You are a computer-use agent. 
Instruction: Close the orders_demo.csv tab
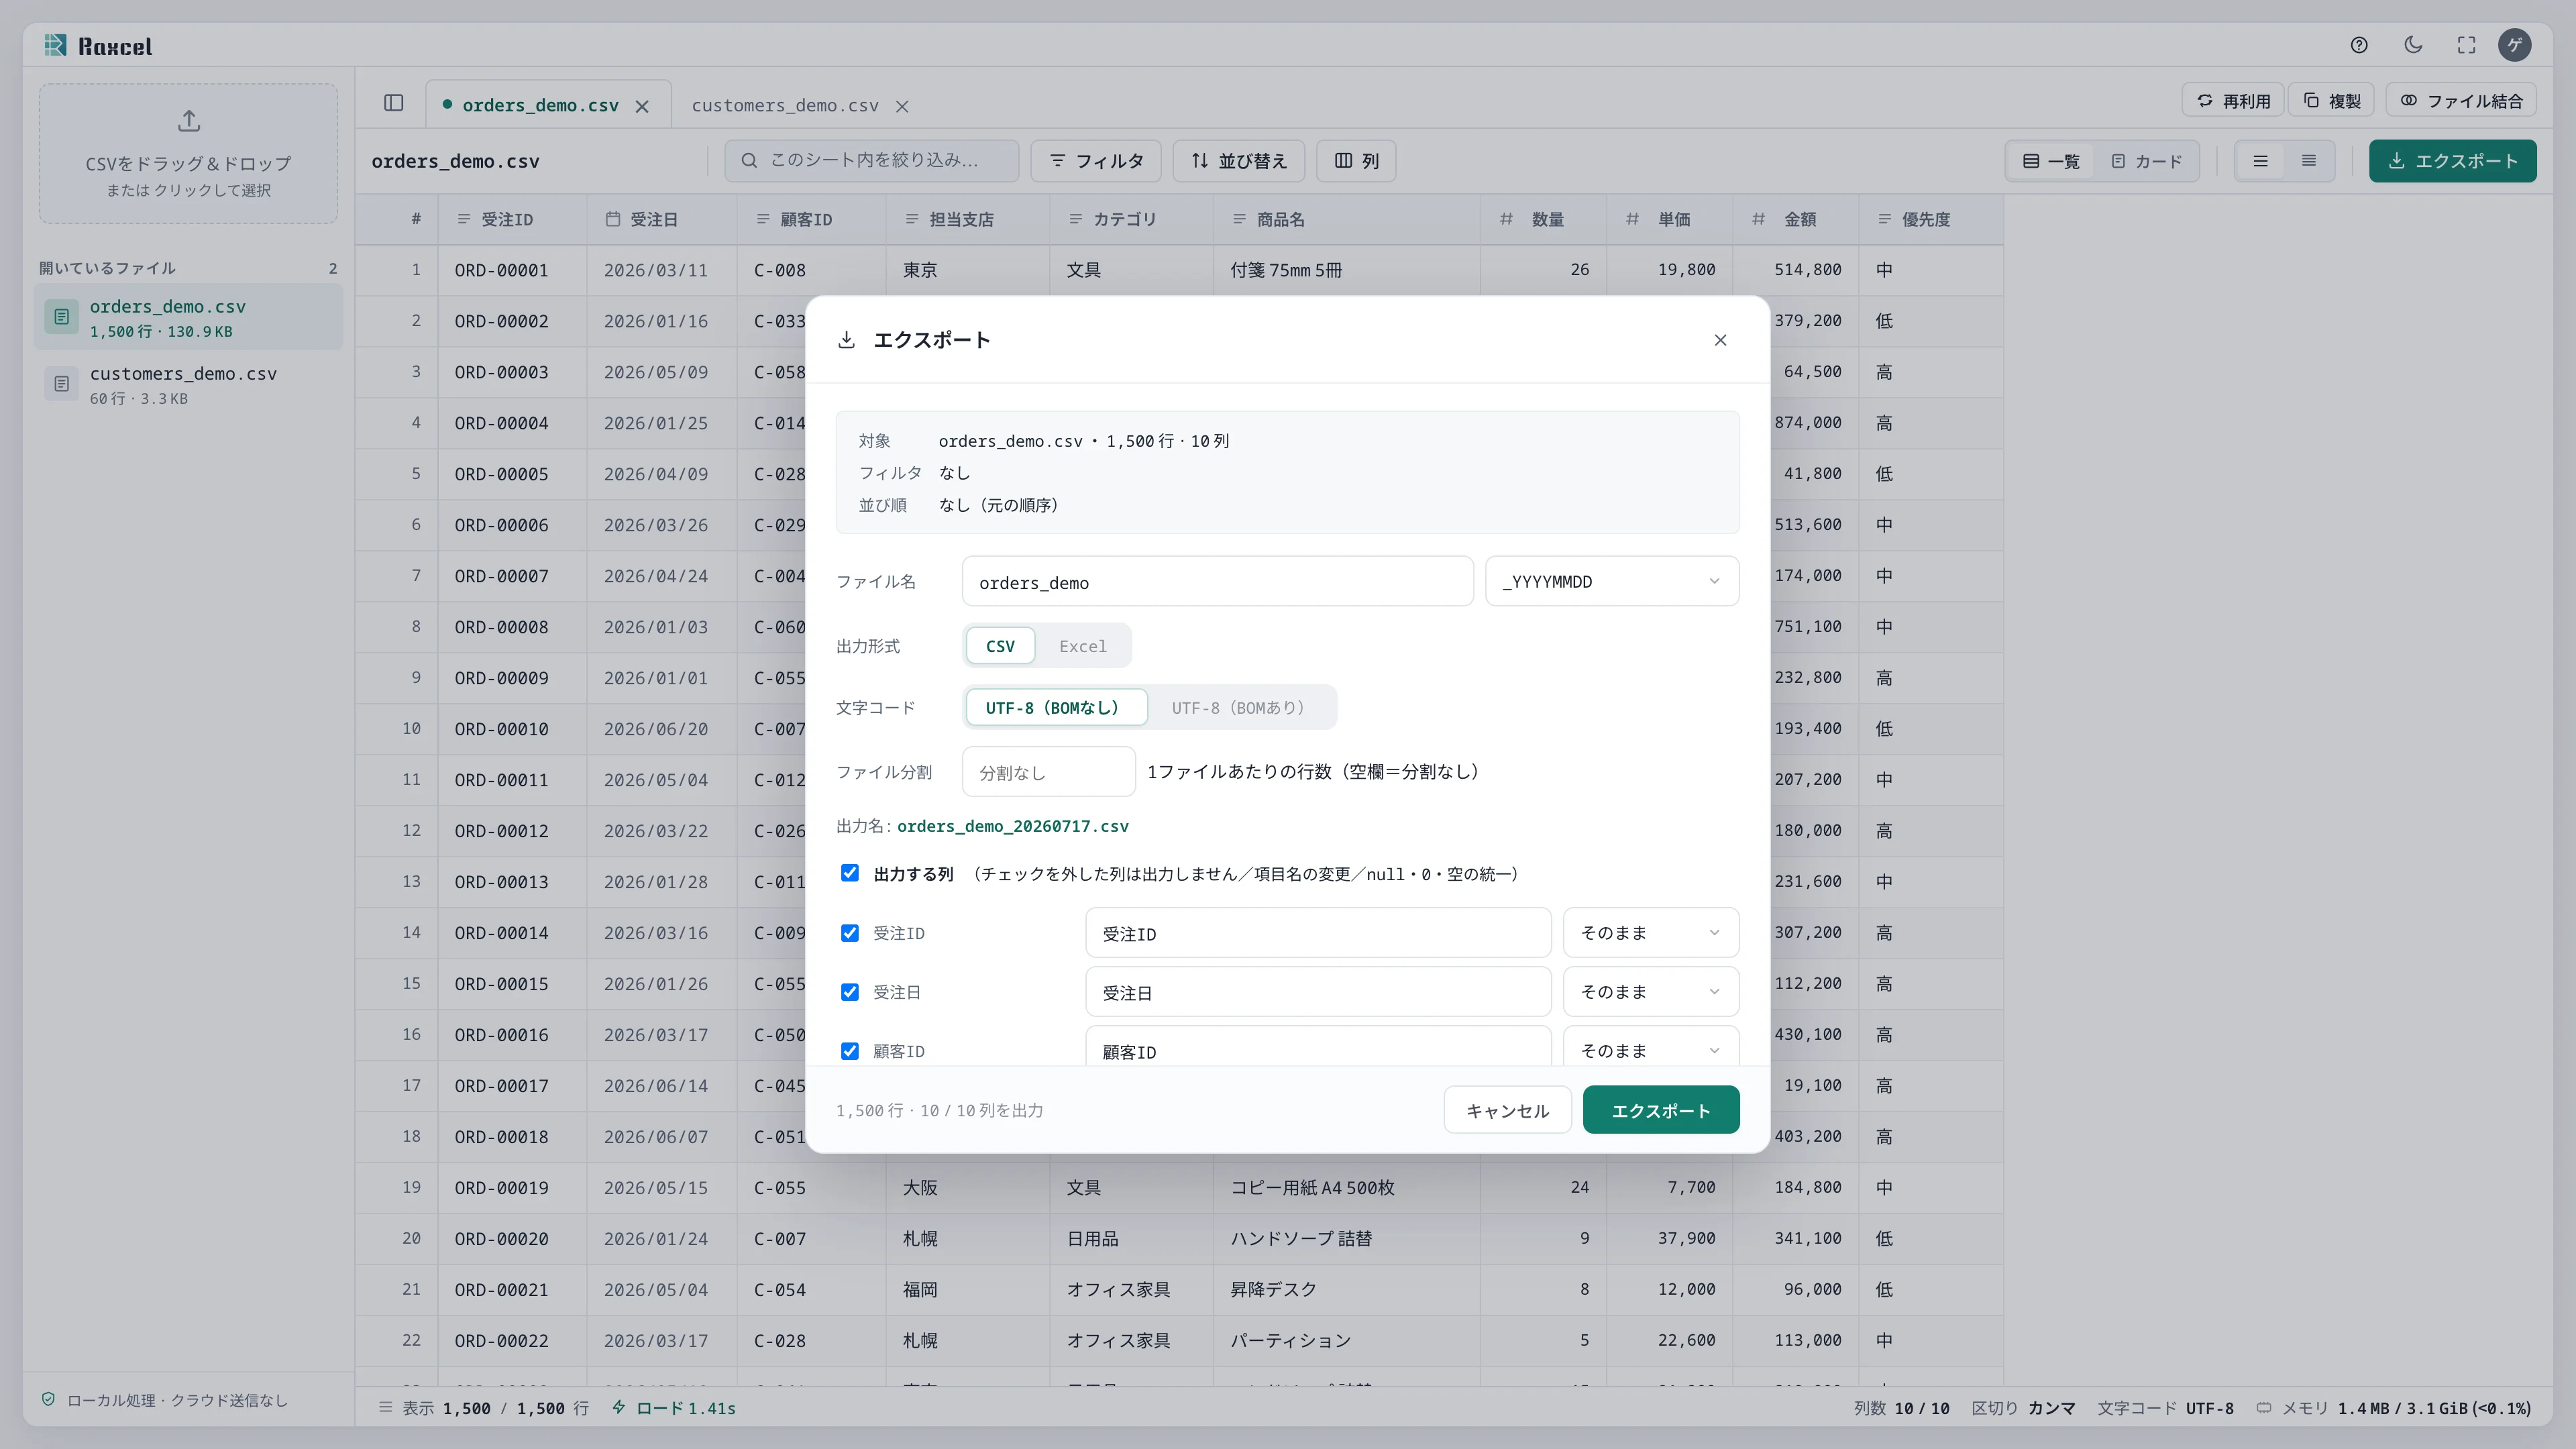click(642, 106)
